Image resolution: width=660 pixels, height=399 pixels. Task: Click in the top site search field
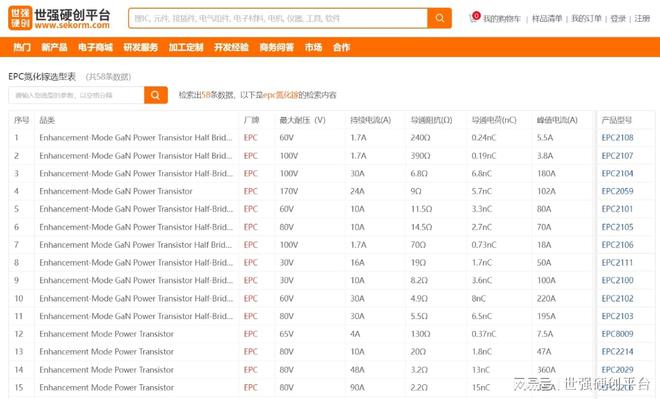click(278, 18)
